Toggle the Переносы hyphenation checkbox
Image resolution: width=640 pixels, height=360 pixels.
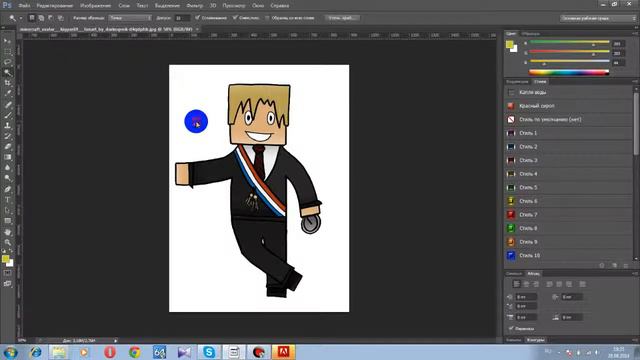(511, 328)
